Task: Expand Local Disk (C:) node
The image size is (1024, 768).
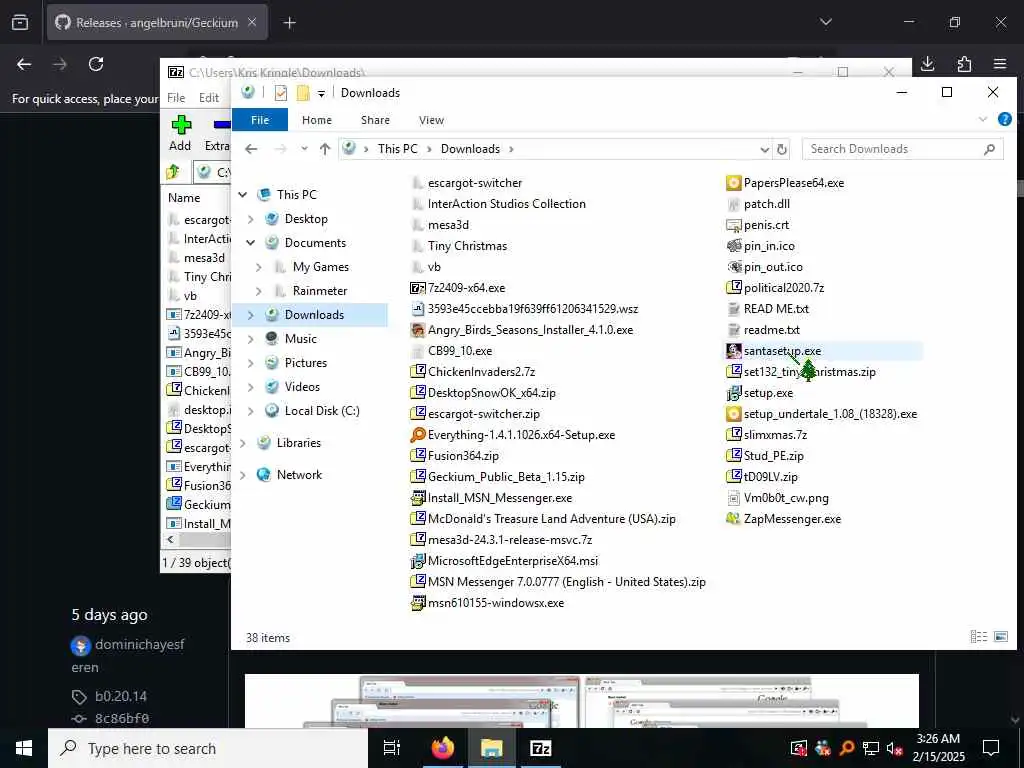Action: (x=251, y=411)
